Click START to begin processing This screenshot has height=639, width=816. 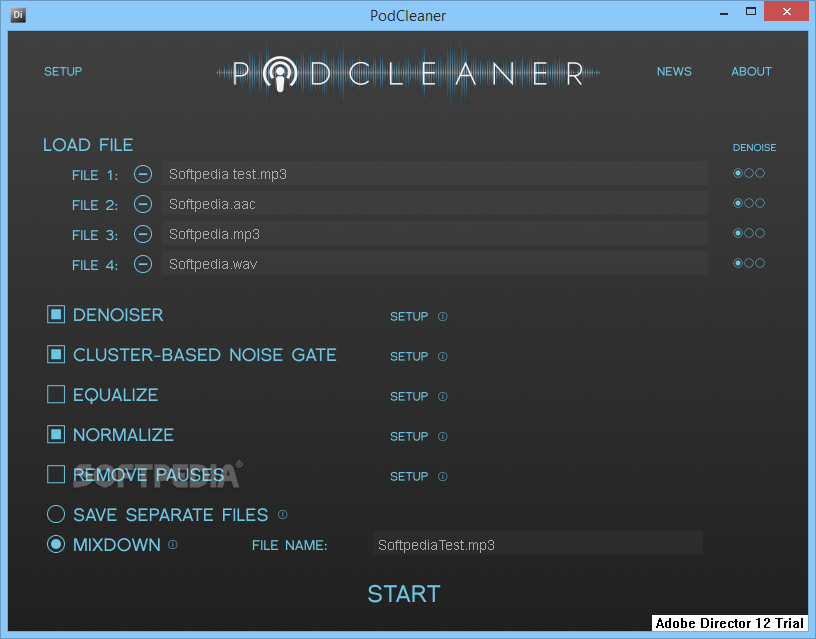tap(404, 594)
